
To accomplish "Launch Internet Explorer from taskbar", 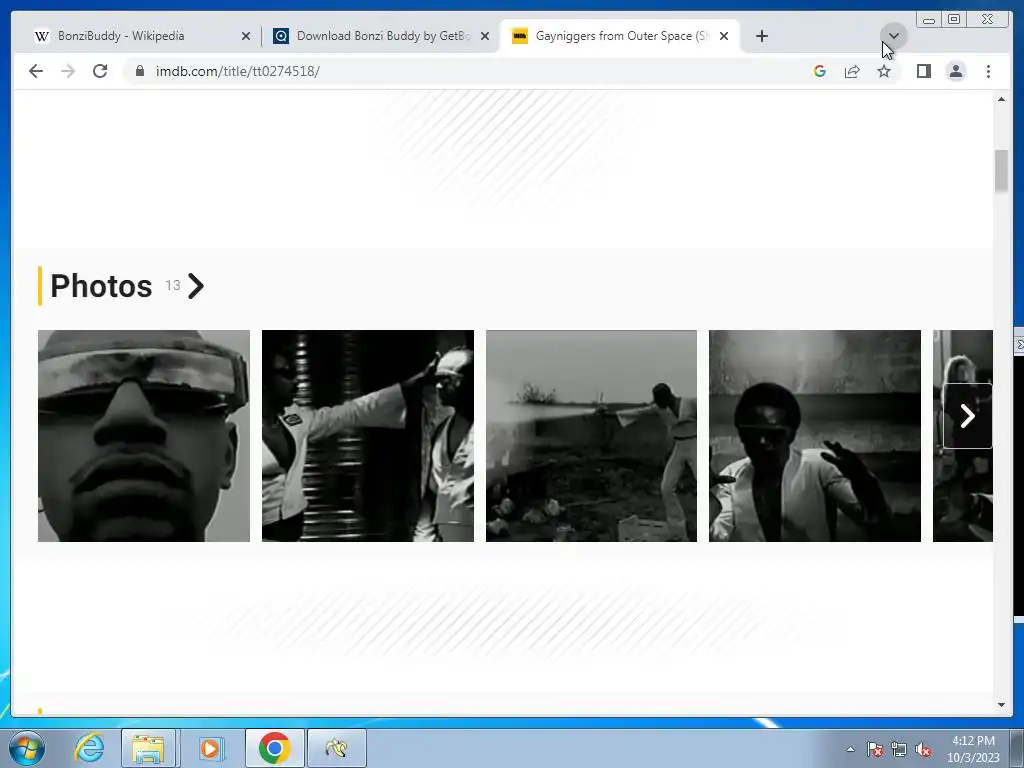I will coord(89,748).
